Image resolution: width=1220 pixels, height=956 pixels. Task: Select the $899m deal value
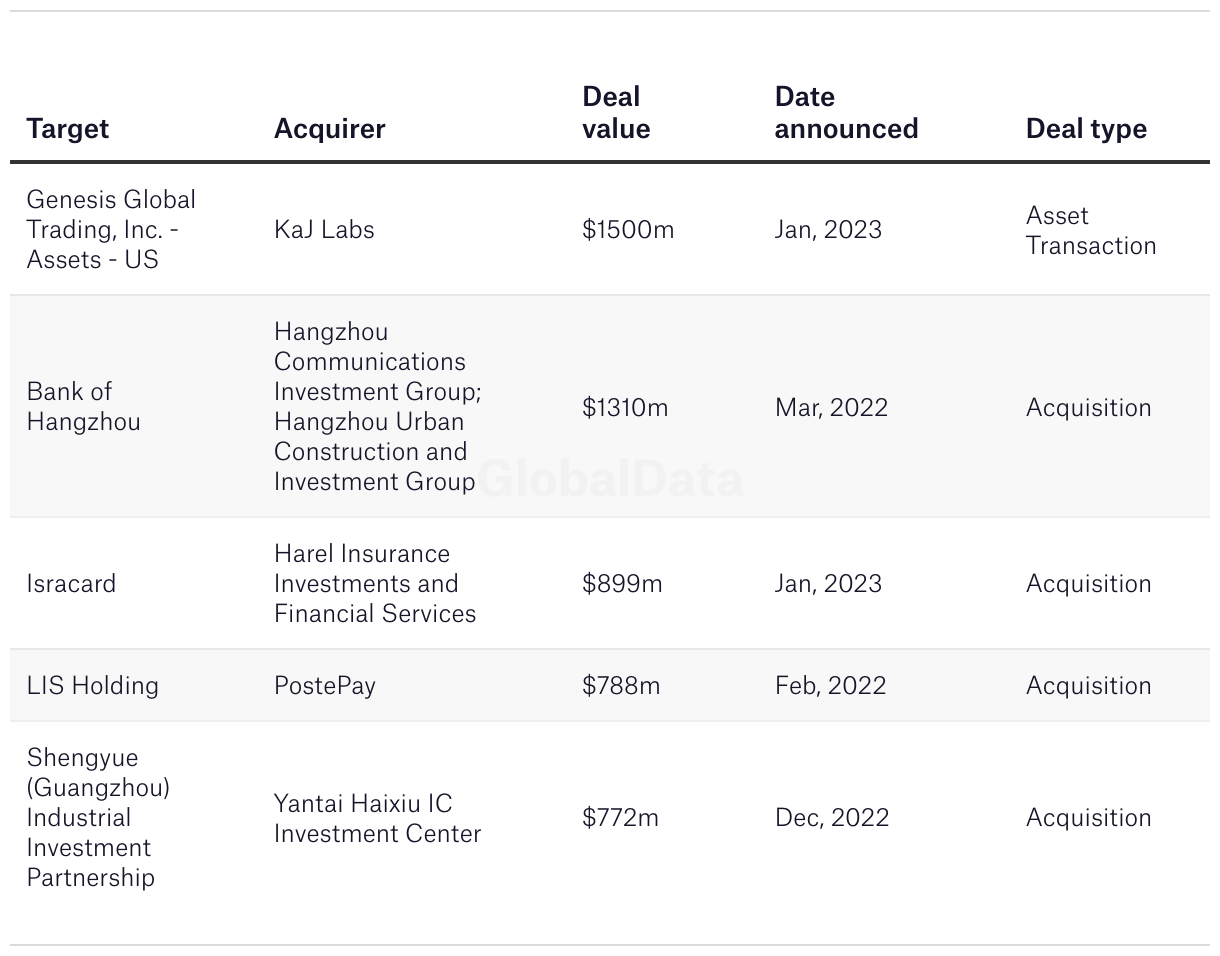pyautogui.click(x=622, y=583)
